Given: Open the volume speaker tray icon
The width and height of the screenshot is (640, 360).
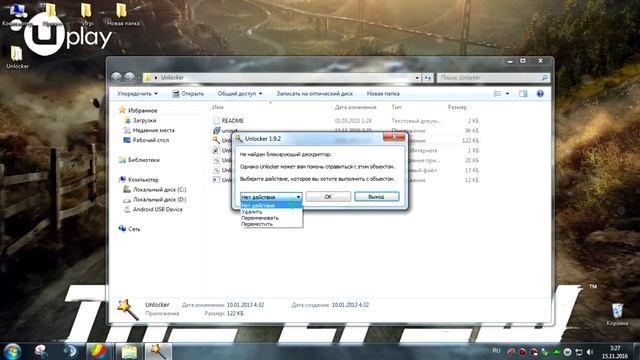Looking at the screenshot, I should pyautogui.click(x=589, y=352).
